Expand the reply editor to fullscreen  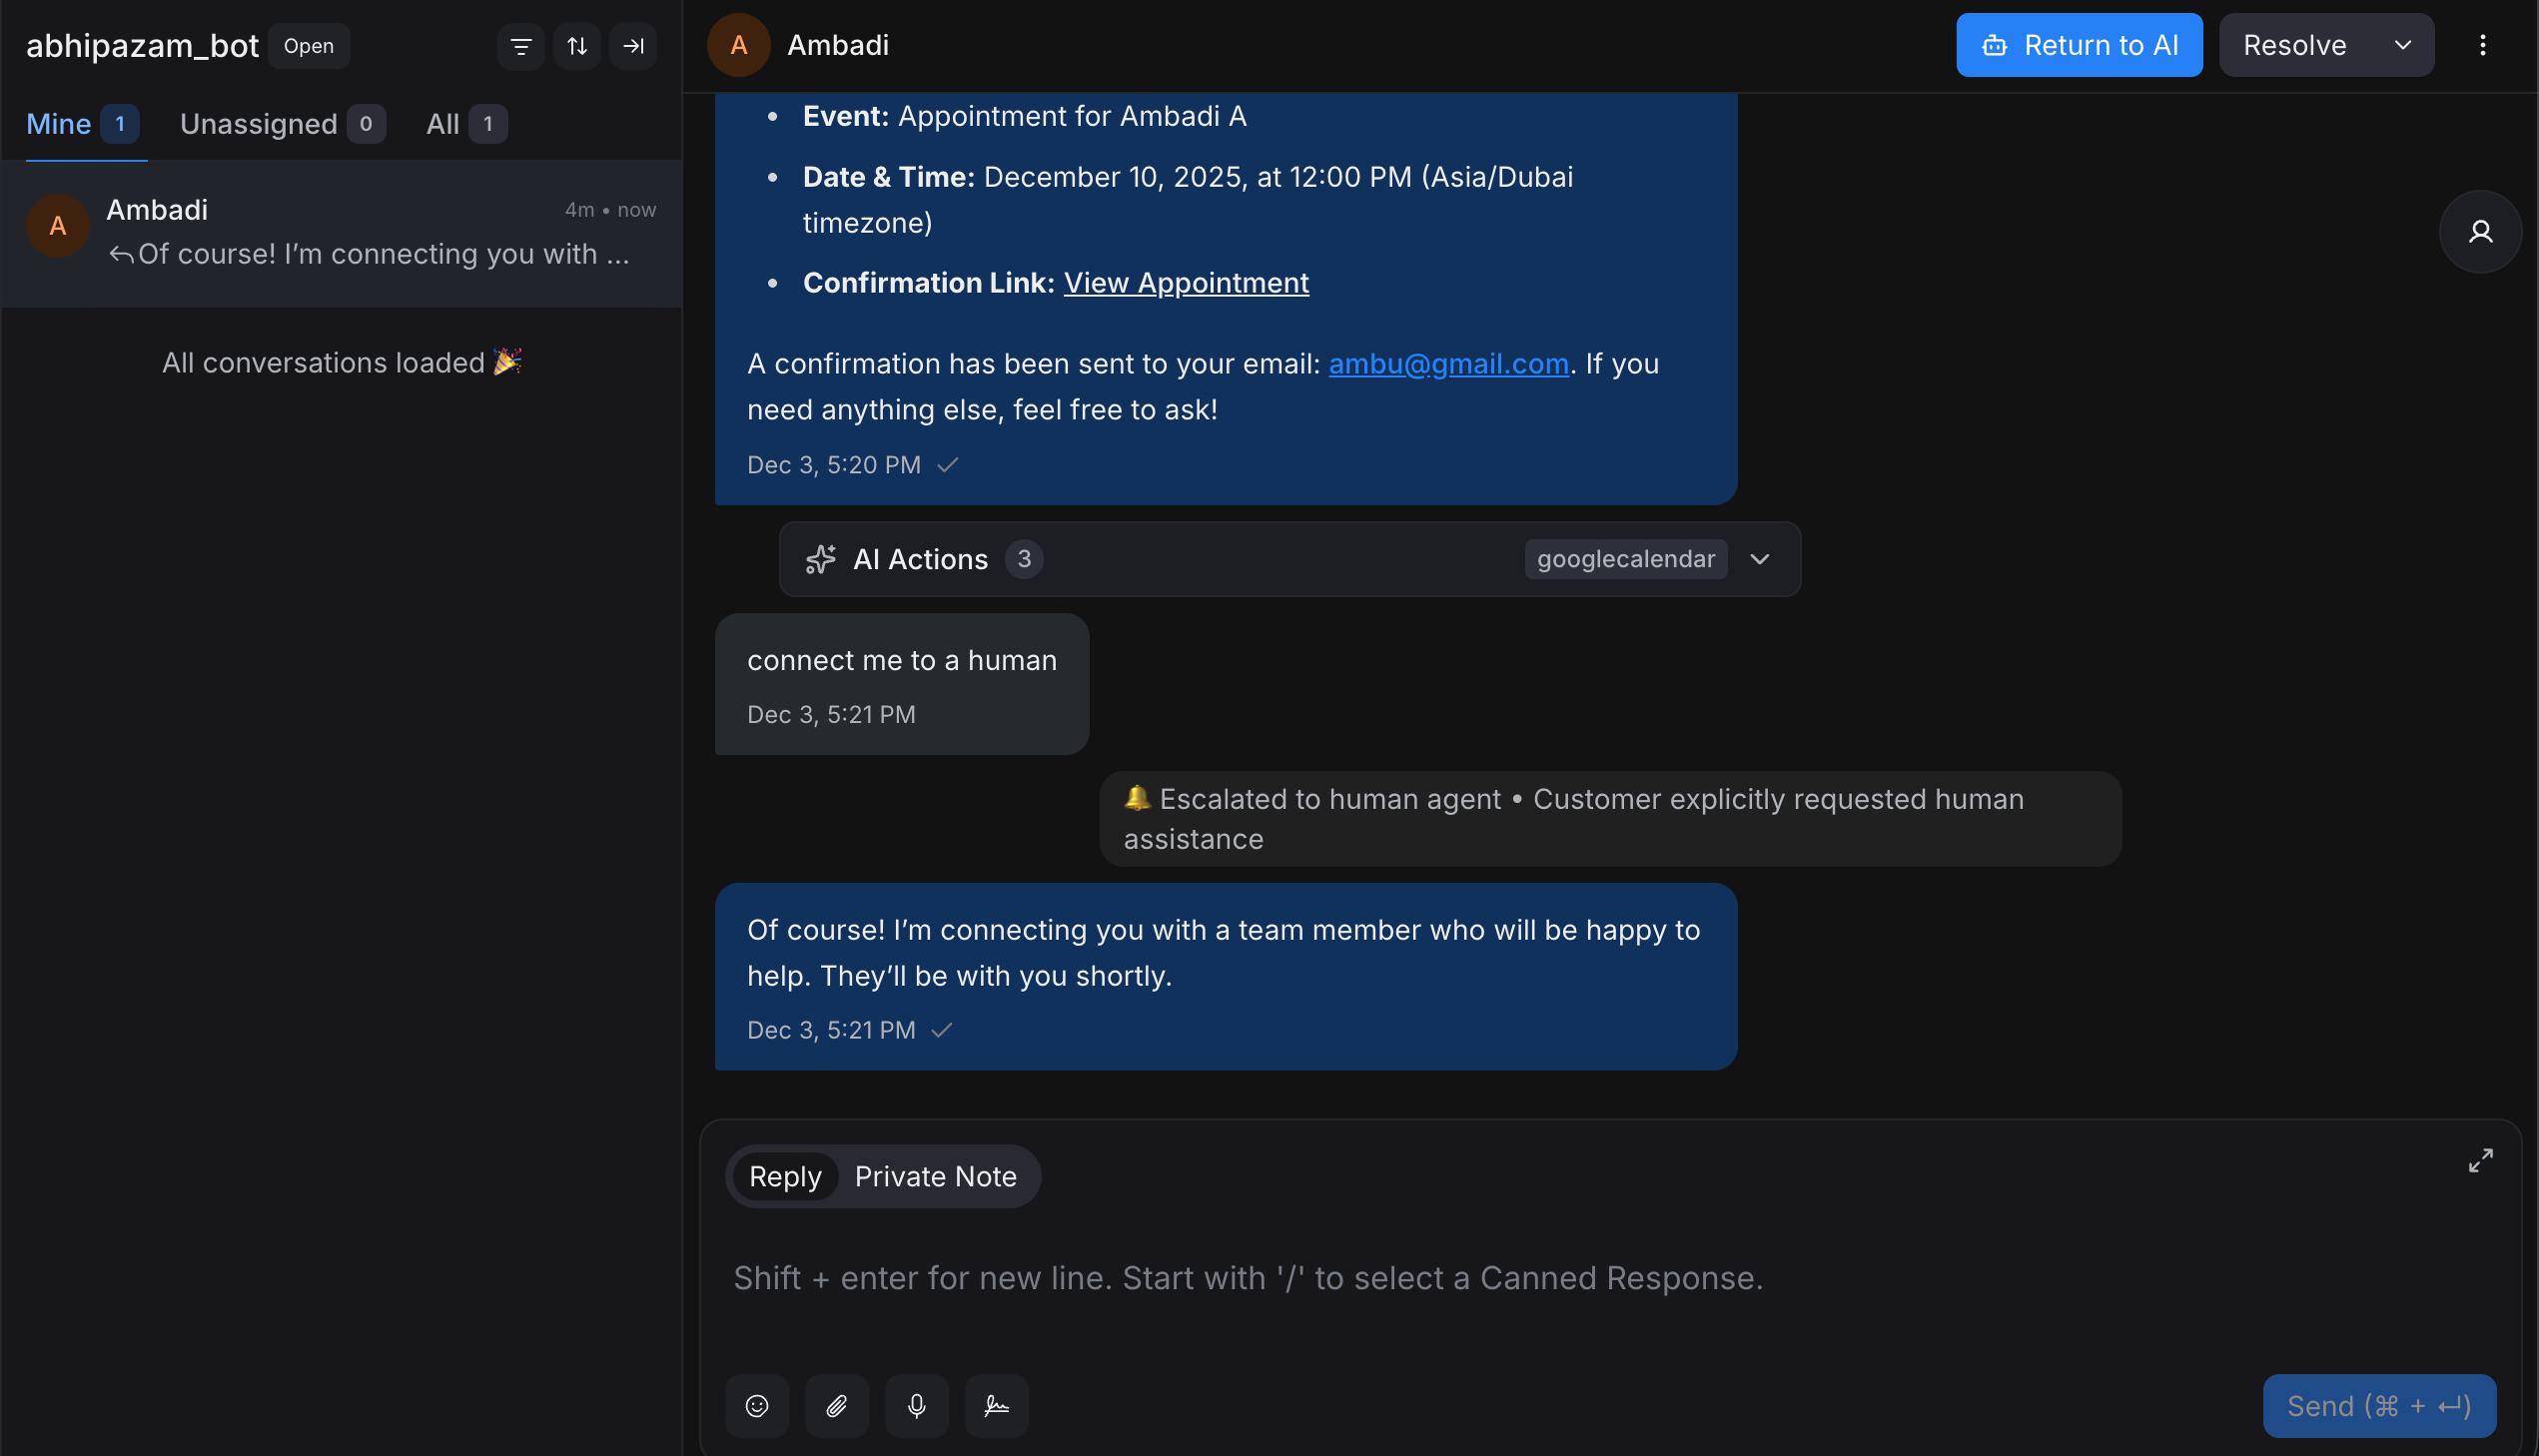(2481, 1160)
